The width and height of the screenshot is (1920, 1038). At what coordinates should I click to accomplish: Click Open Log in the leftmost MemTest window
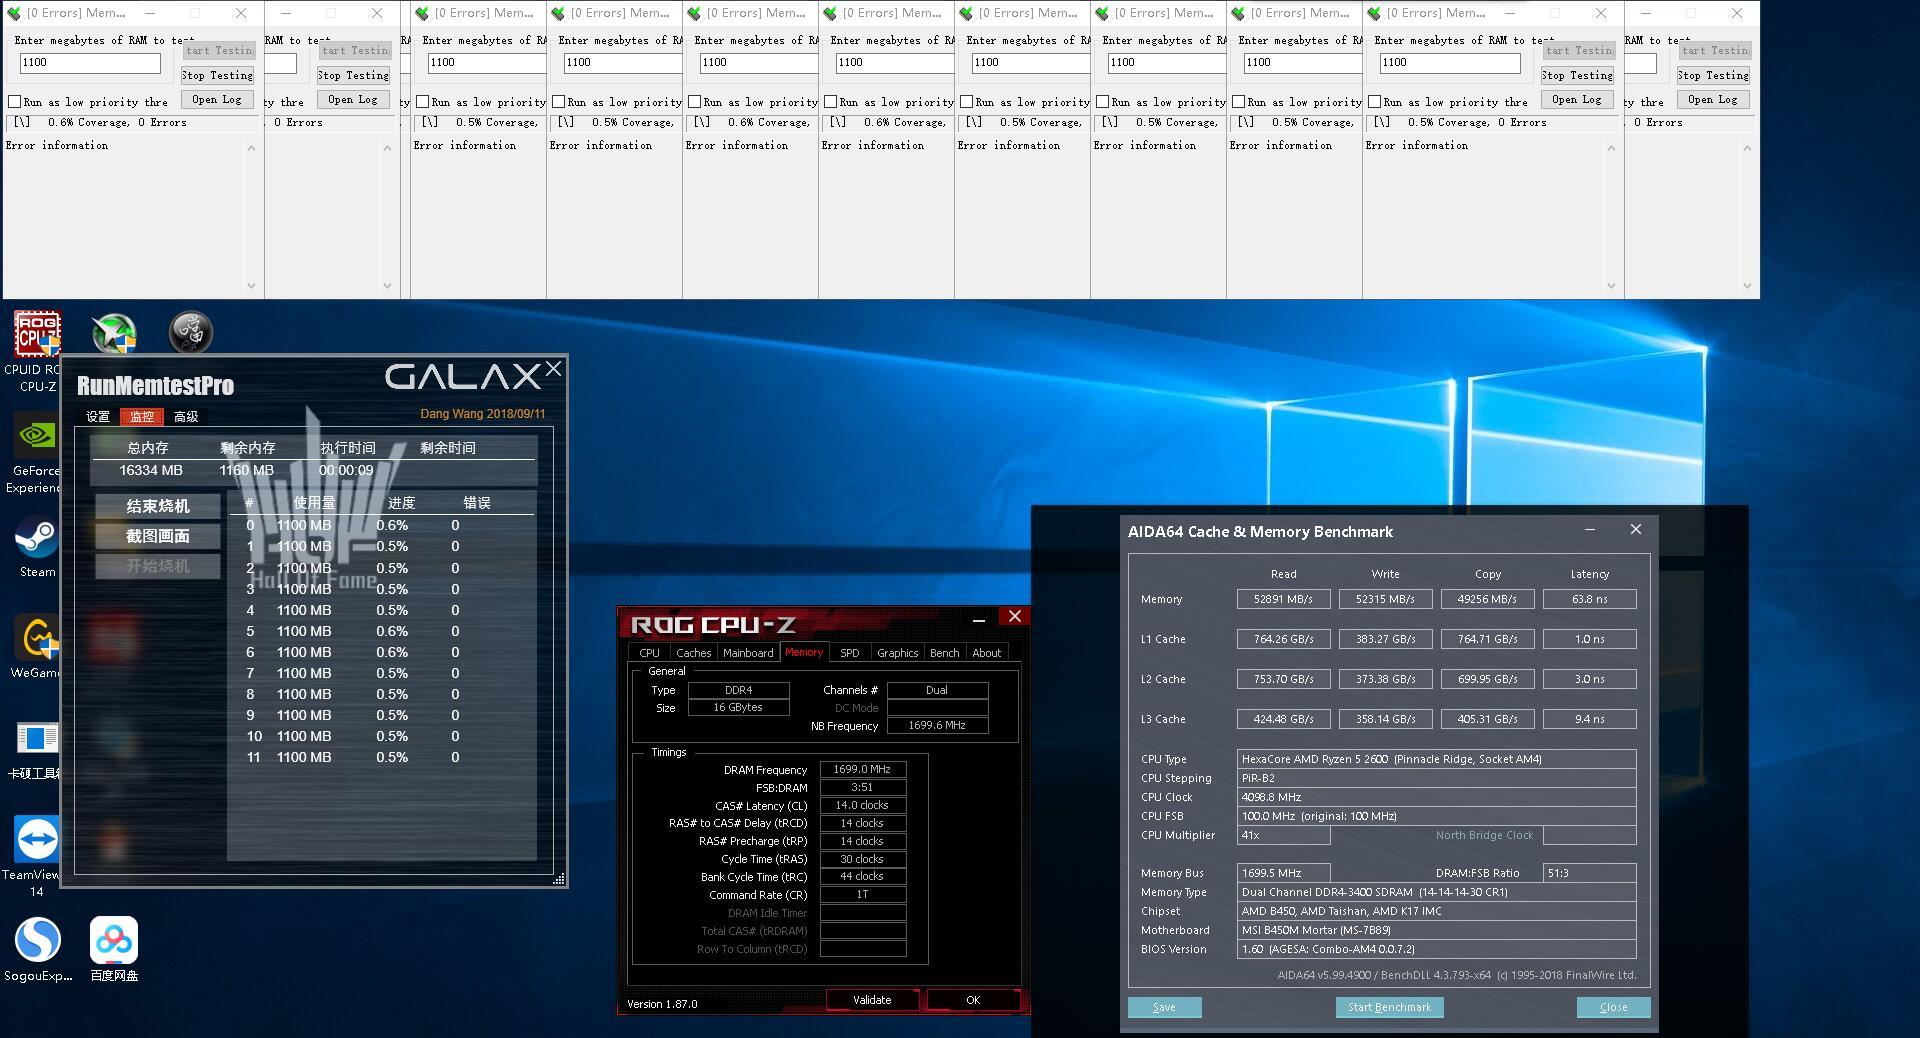tap(217, 99)
